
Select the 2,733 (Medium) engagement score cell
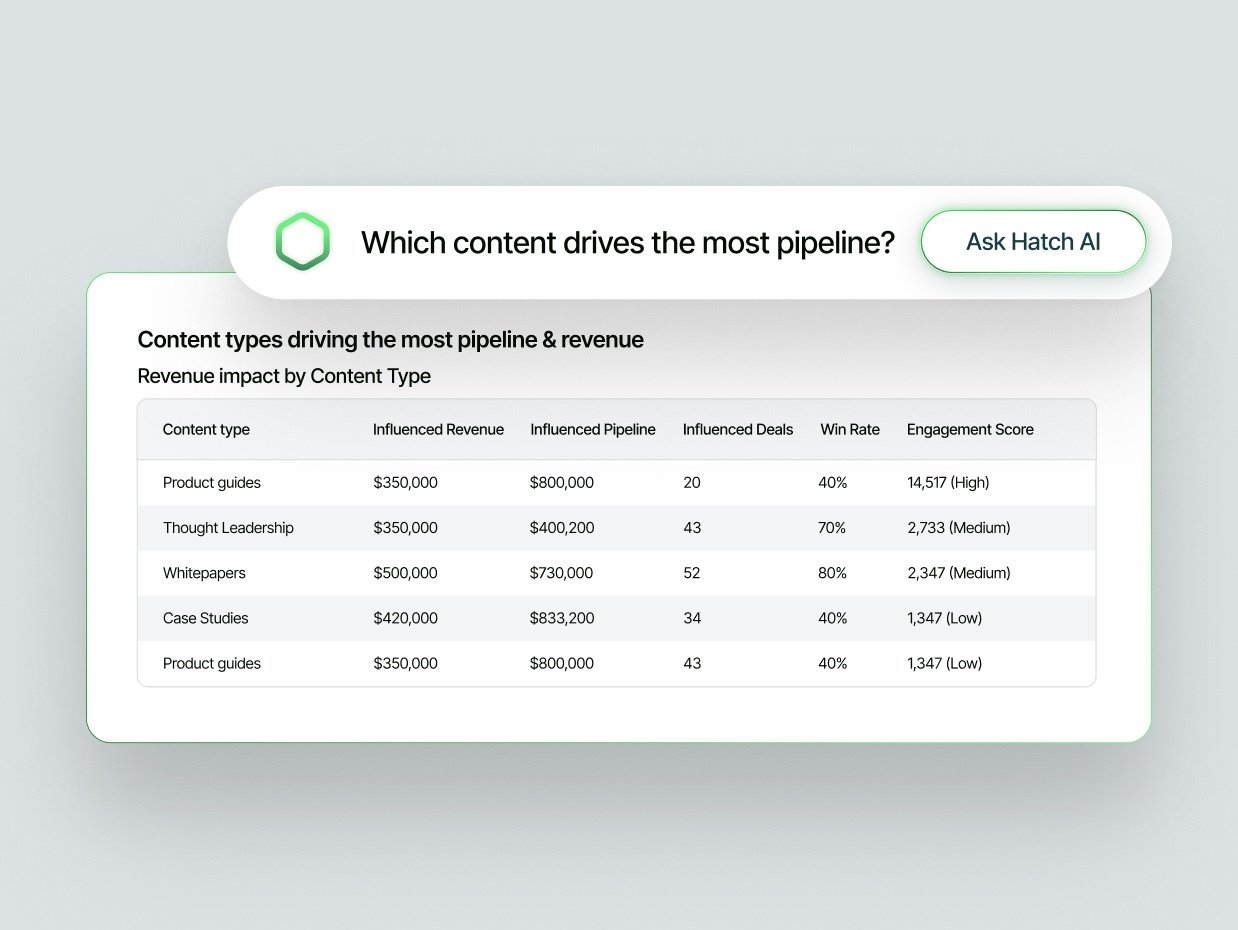(x=958, y=528)
